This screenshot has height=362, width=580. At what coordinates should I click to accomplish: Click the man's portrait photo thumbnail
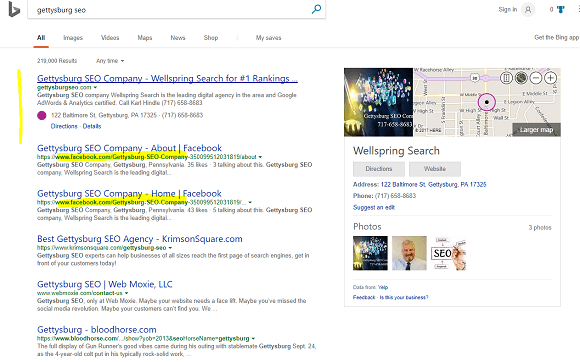409,253
